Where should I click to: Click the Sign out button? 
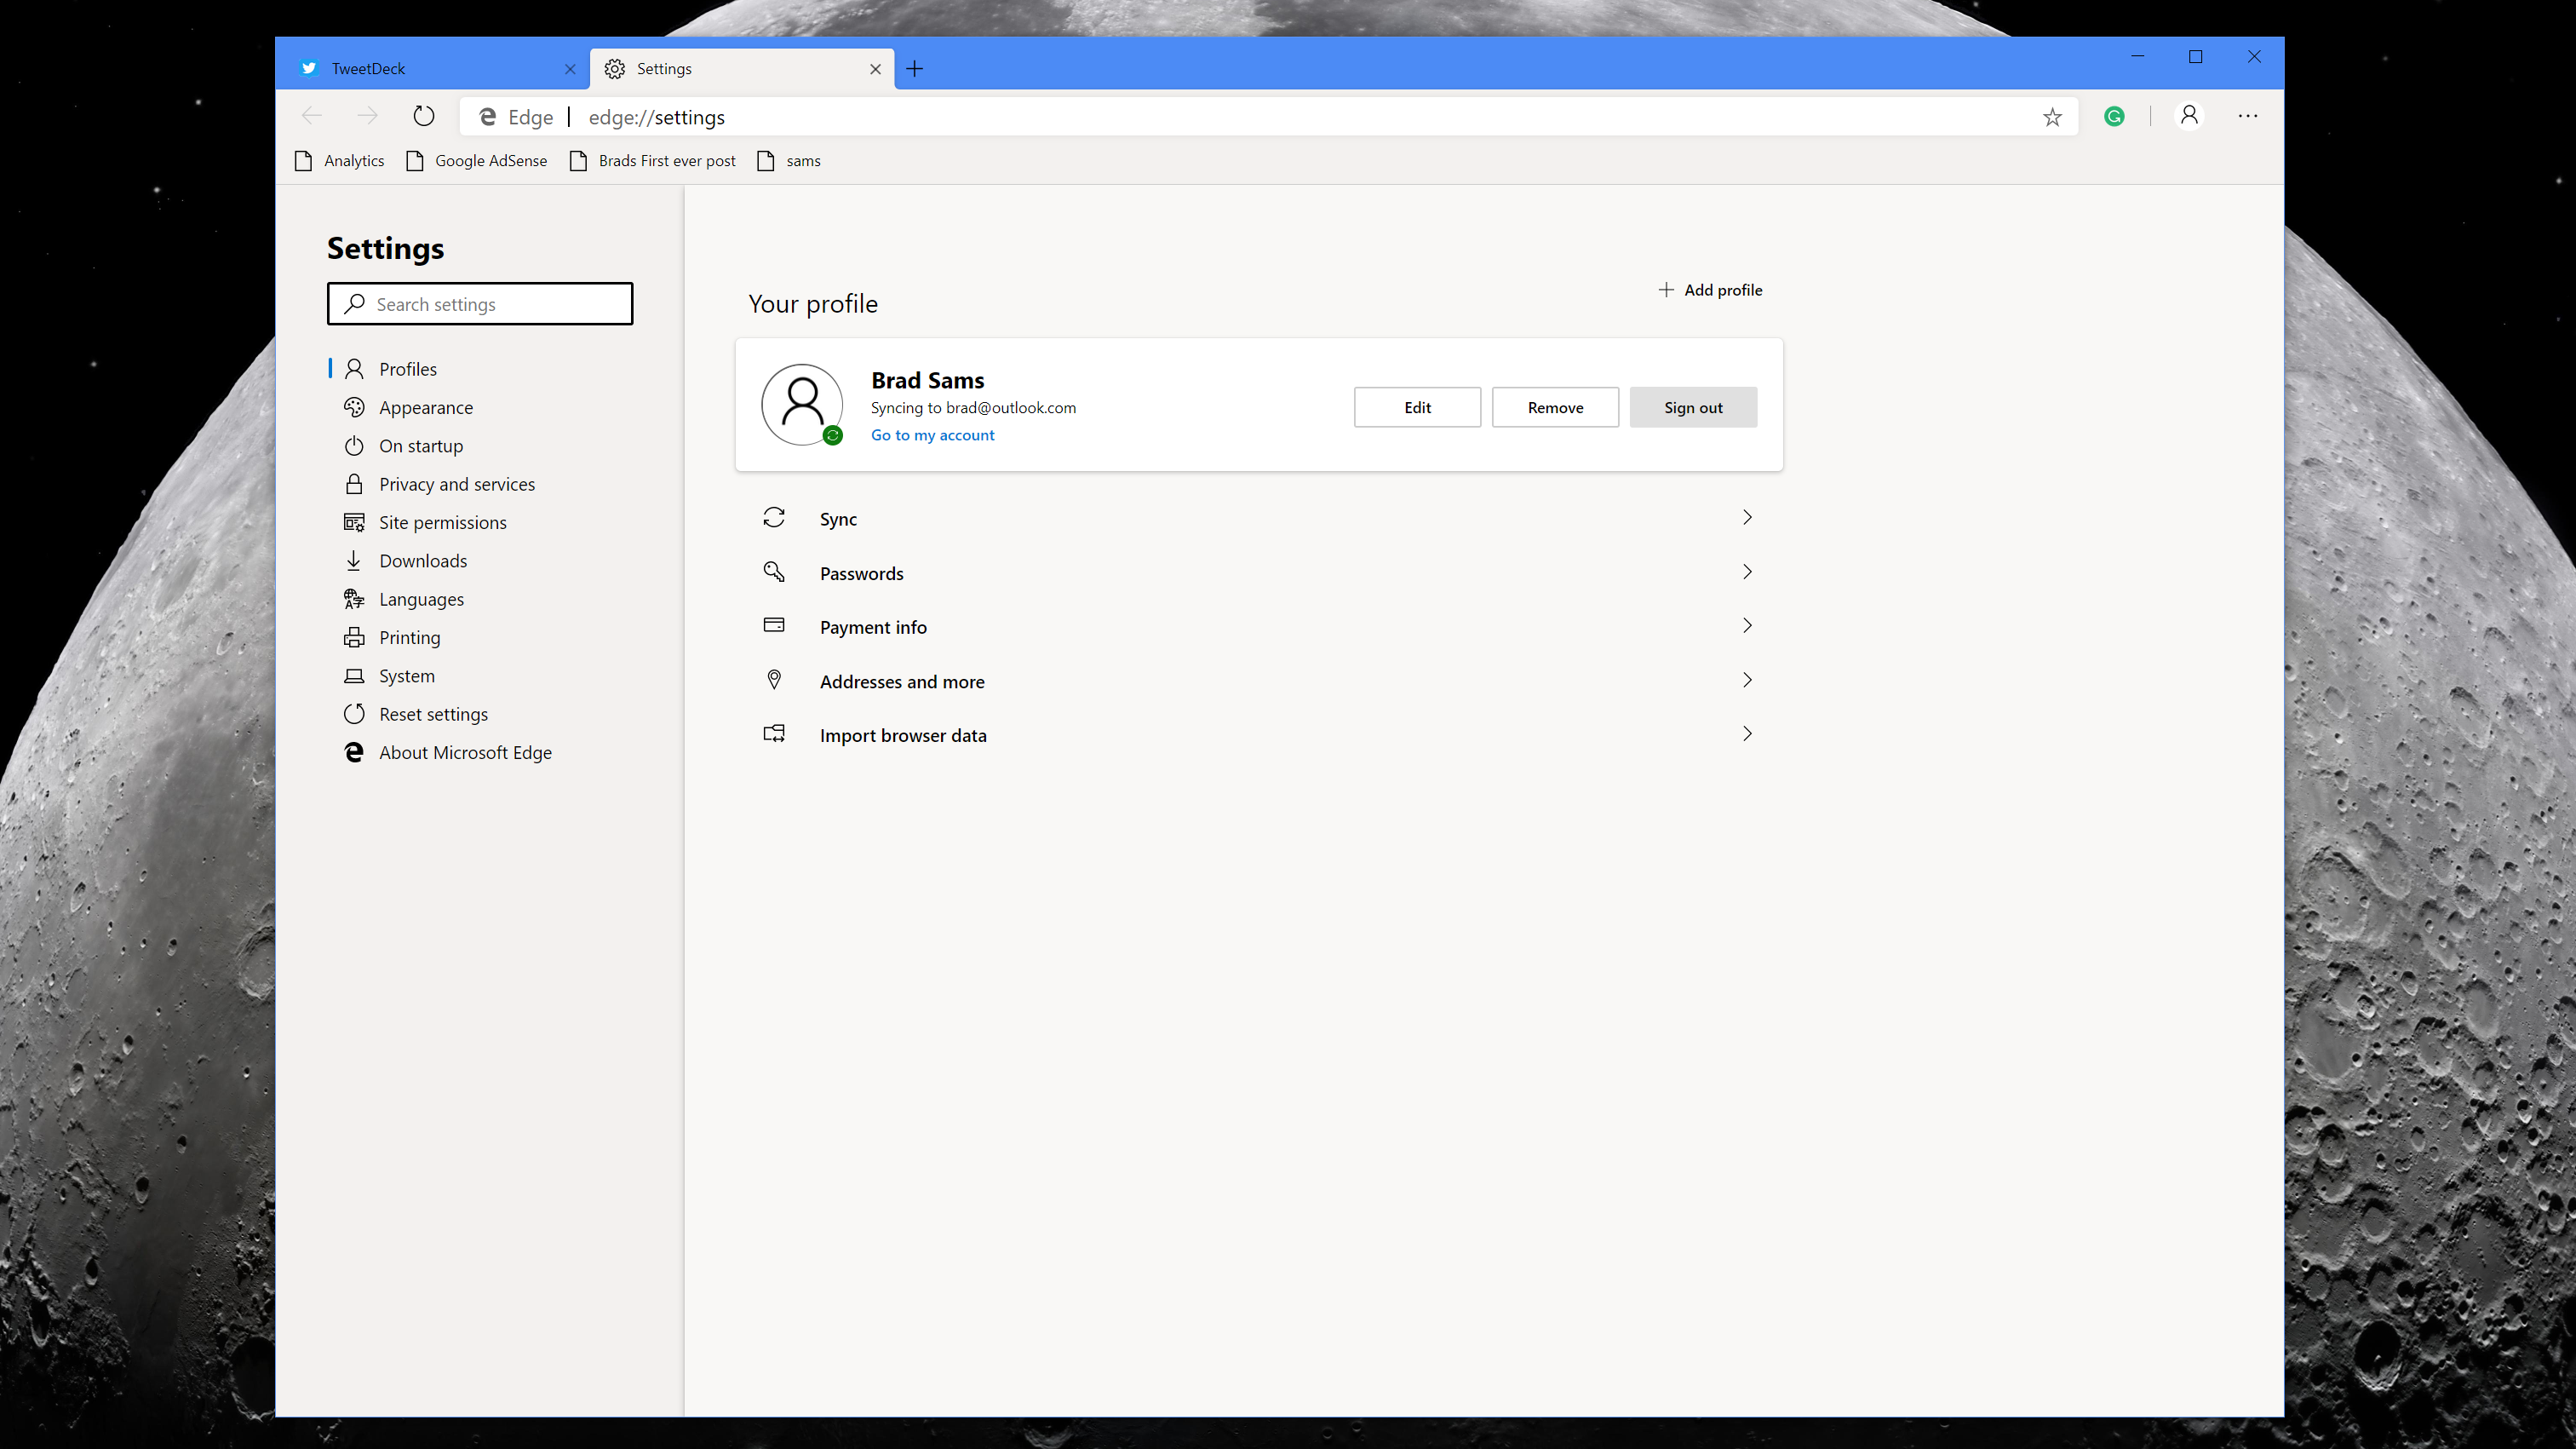(1692, 407)
